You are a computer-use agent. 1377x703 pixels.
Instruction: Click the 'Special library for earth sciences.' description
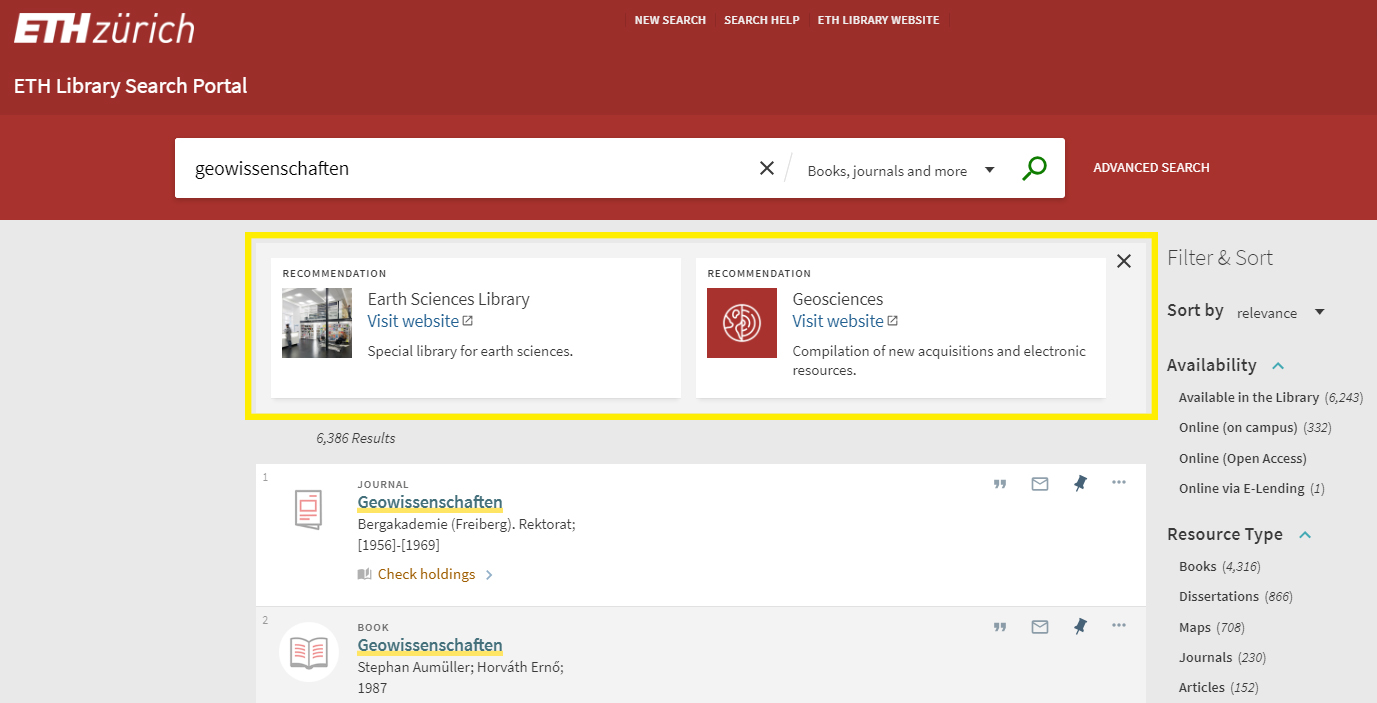pyautogui.click(x=470, y=351)
